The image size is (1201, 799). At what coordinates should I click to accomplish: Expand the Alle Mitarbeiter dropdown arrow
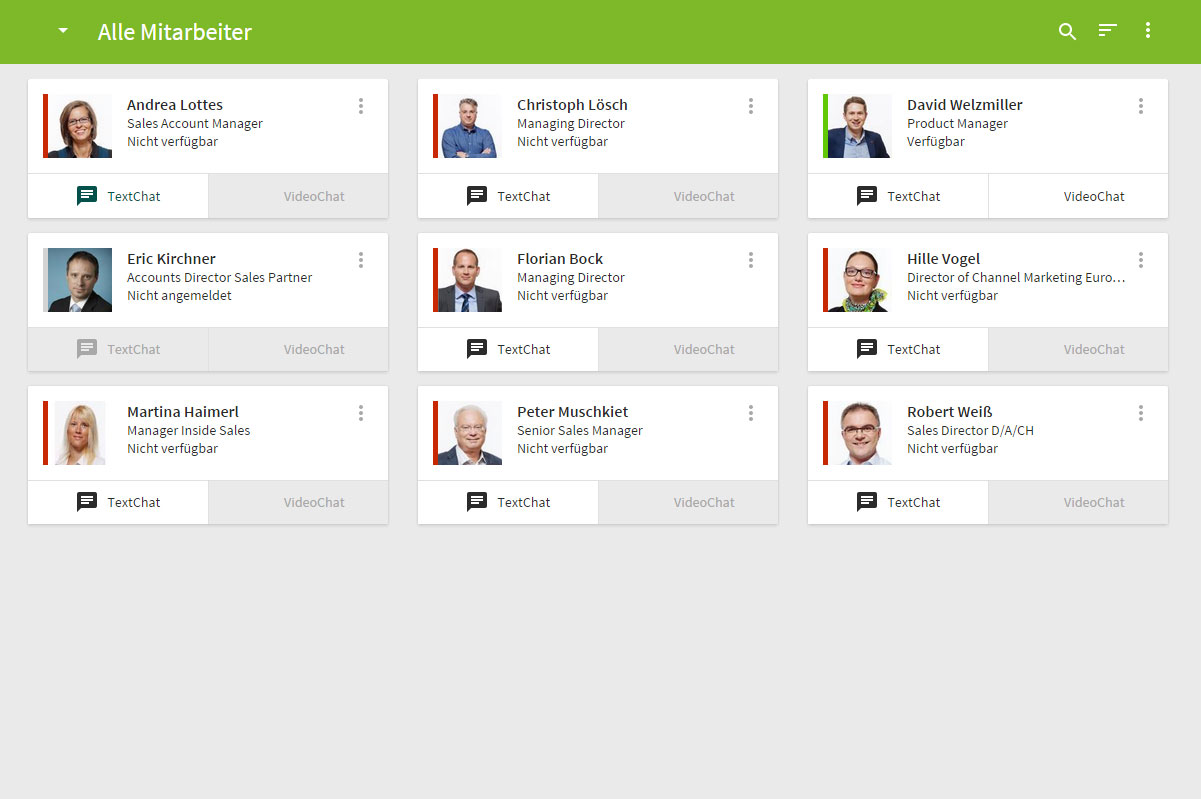(63, 31)
